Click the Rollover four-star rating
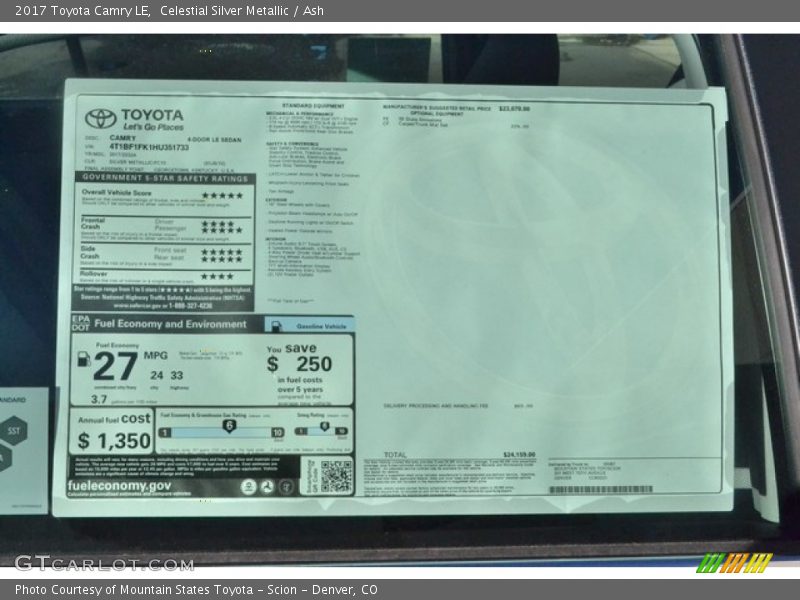This screenshot has width=800, height=600. (217, 276)
